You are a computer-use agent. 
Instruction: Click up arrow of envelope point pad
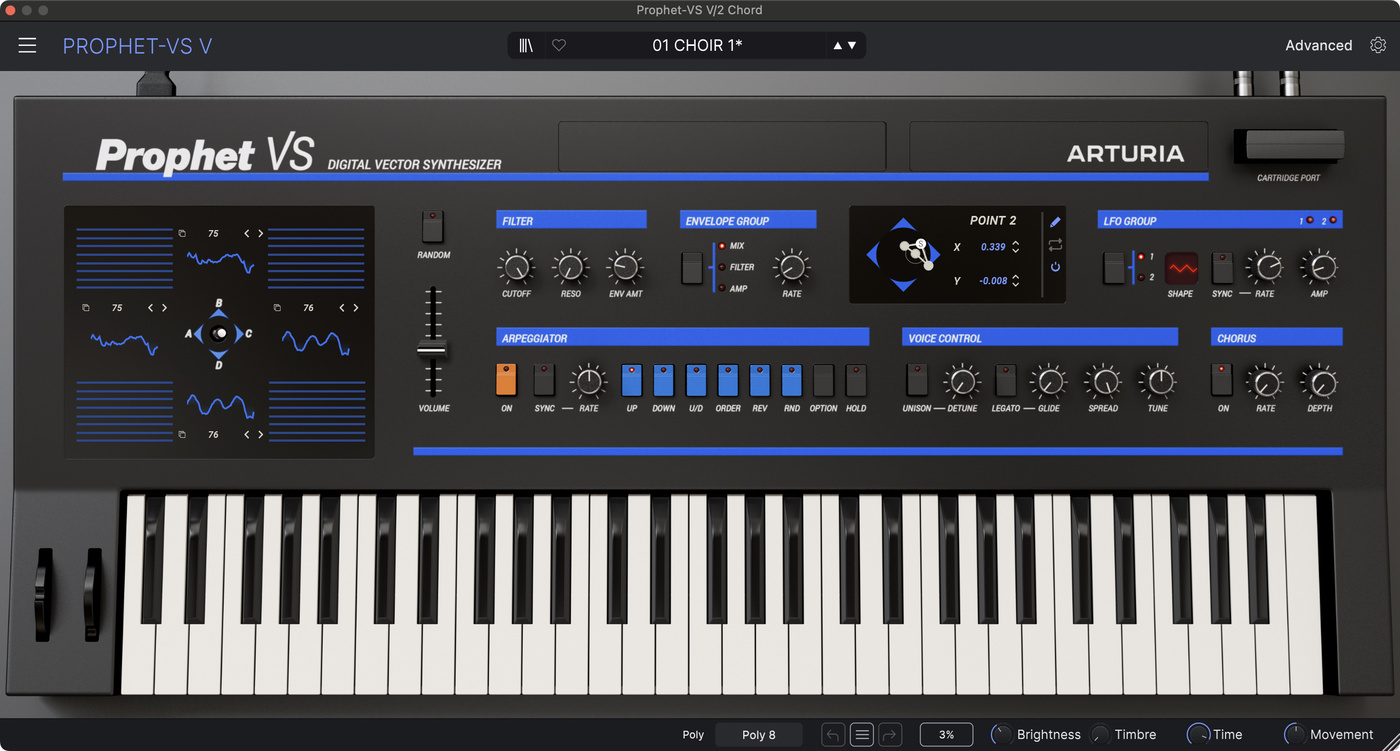click(903, 224)
